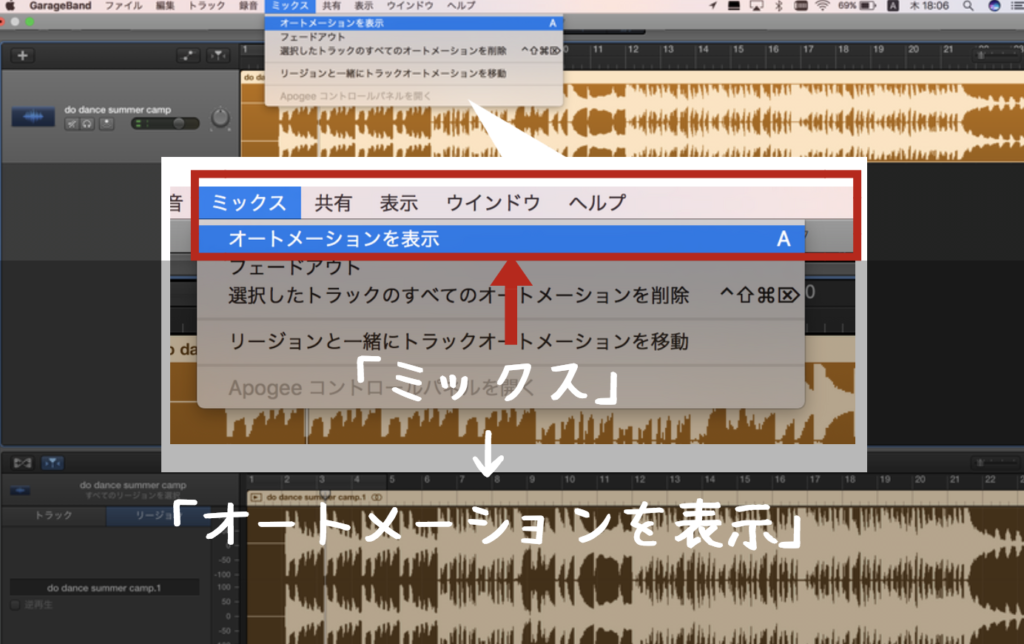
Task: Click the keyboard viewer icon in menu bar
Action: point(801,6)
